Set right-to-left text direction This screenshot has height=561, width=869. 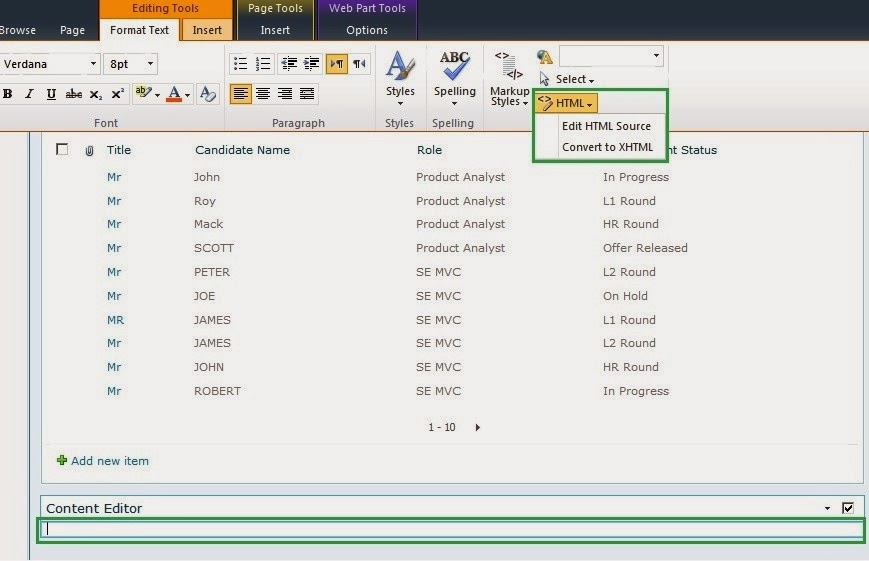click(360, 64)
